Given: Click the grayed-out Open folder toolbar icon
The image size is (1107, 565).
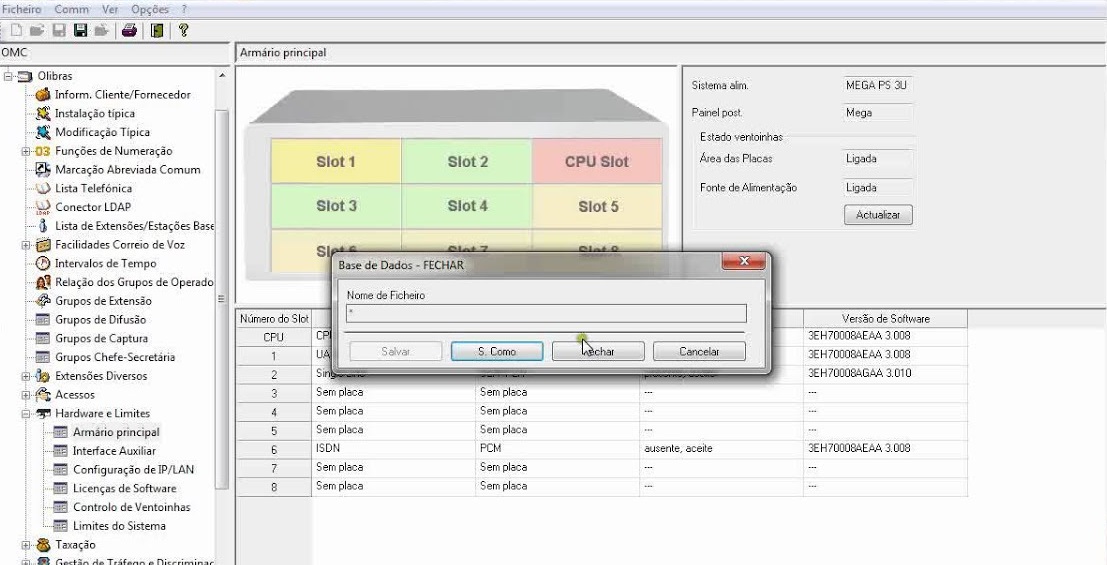Looking at the screenshot, I should click(37, 30).
